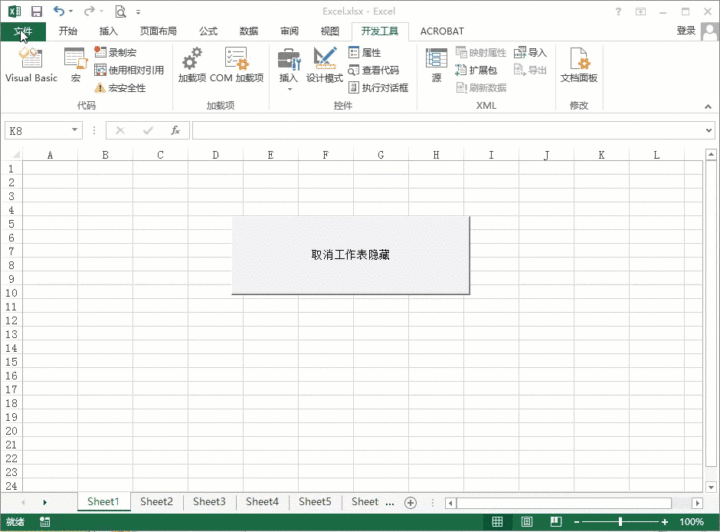Image resolution: width=720 pixels, height=532 pixels.
Task: Click the zoom out minus button
Action: (x=577, y=522)
